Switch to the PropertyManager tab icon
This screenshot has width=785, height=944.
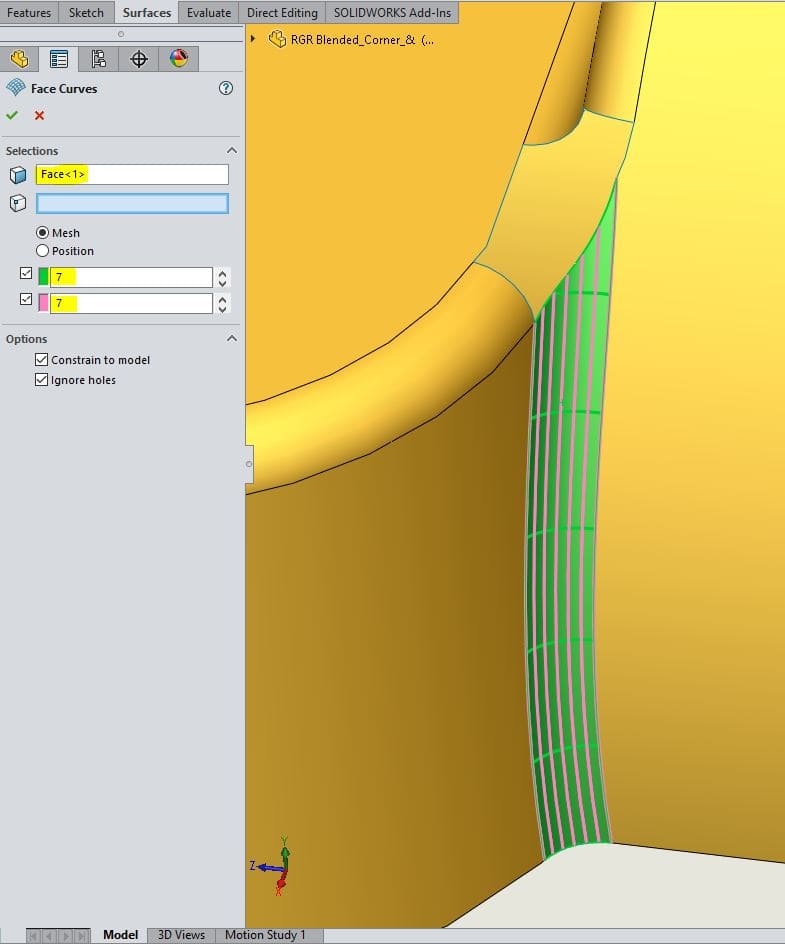click(59, 59)
